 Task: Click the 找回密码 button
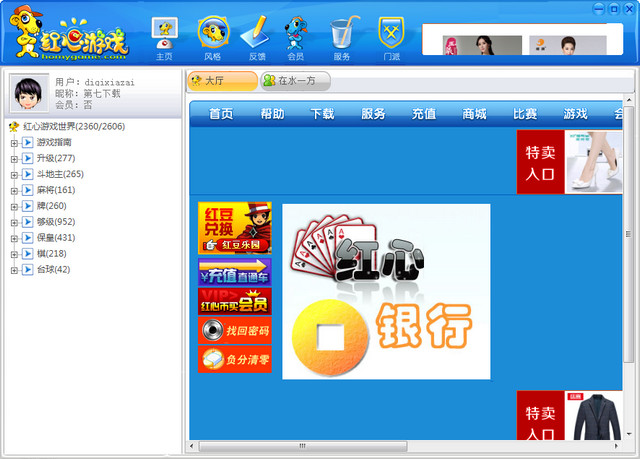point(235,330)
